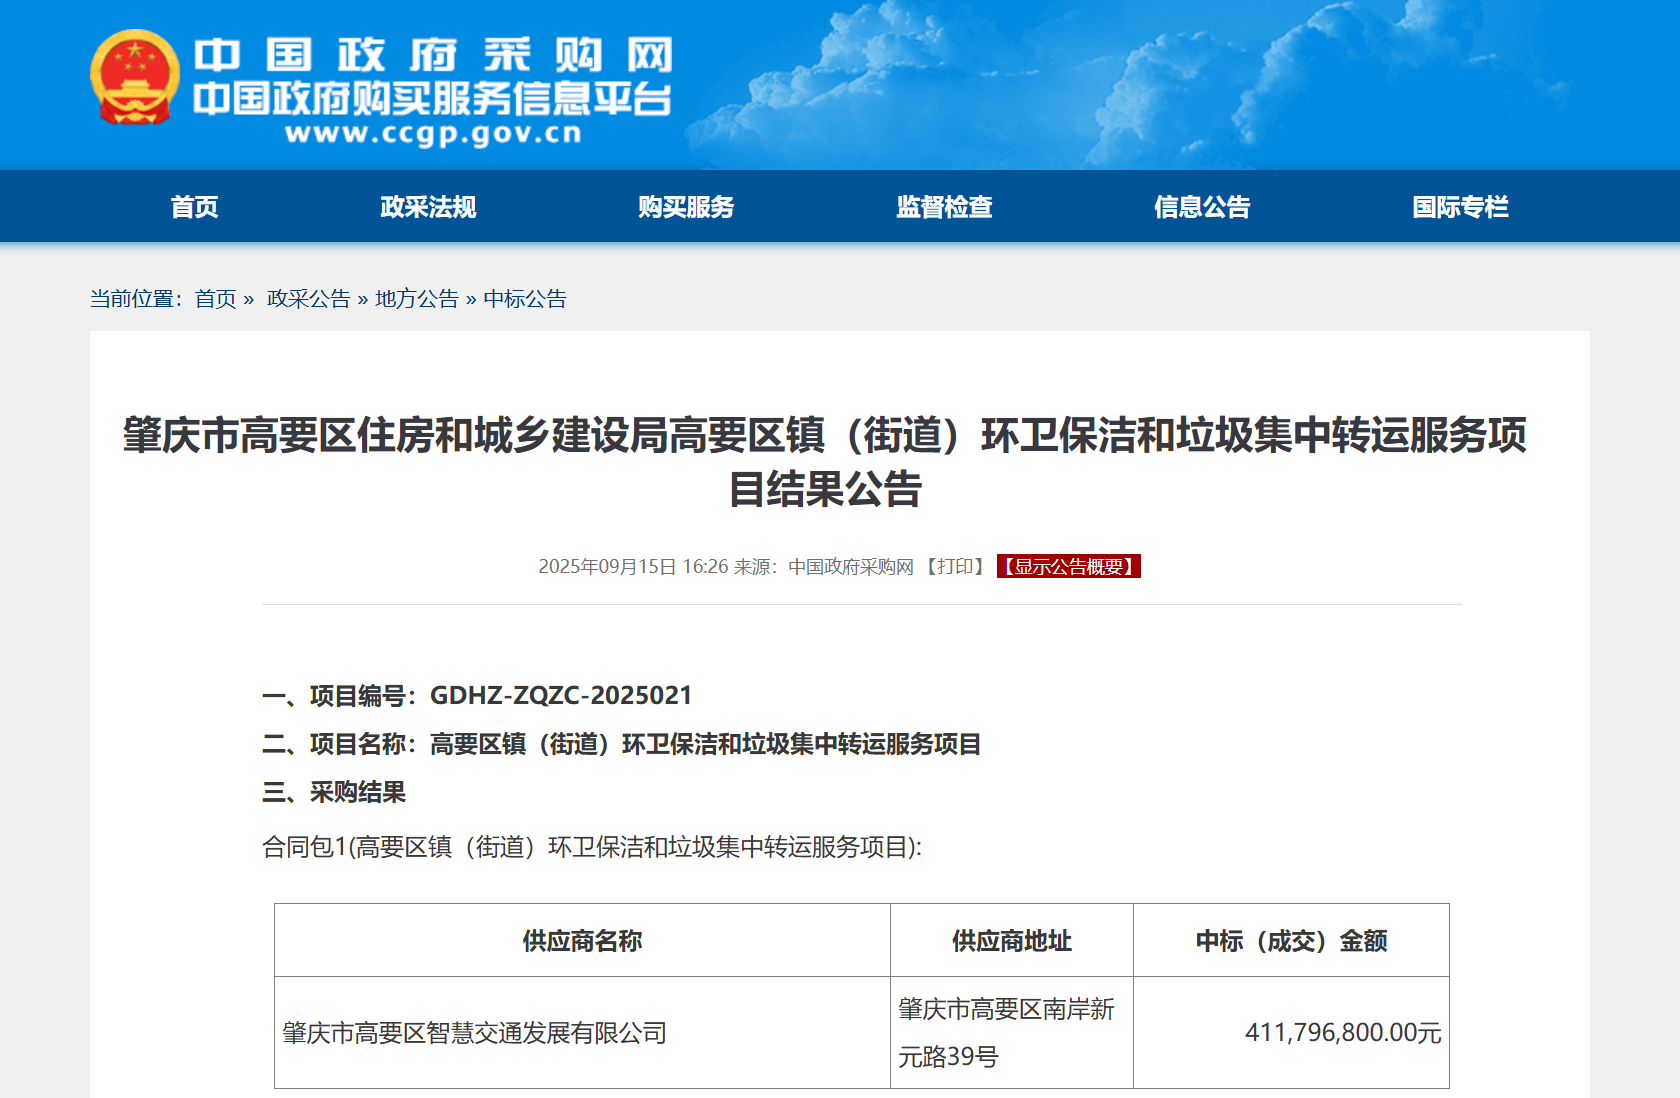
Task: Select 购买服务 in the navigation bar
Action: (686, 207)
